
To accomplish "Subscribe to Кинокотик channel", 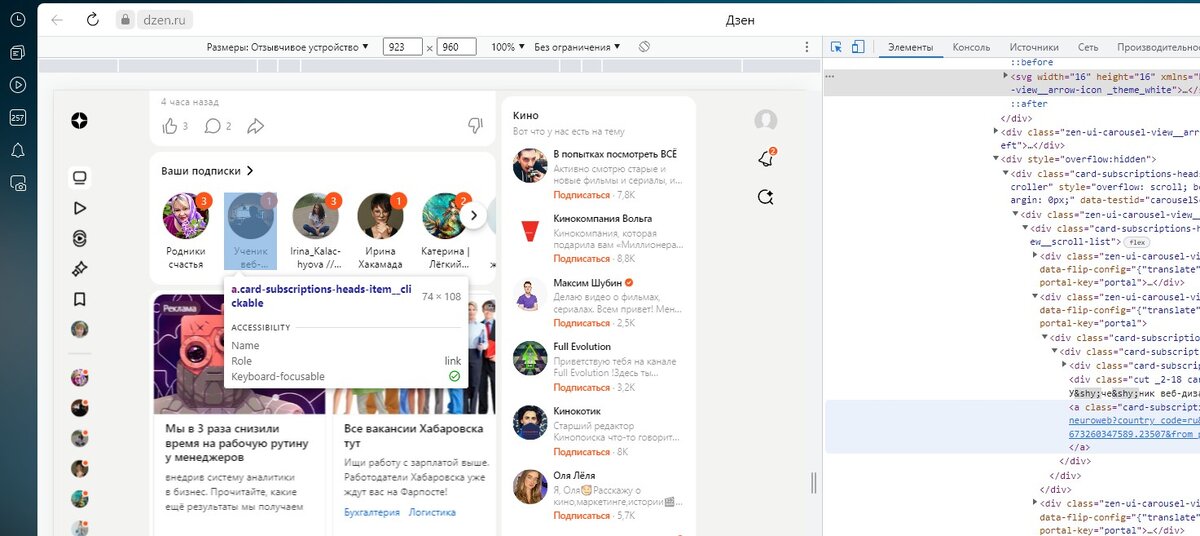I will [581, 452].
